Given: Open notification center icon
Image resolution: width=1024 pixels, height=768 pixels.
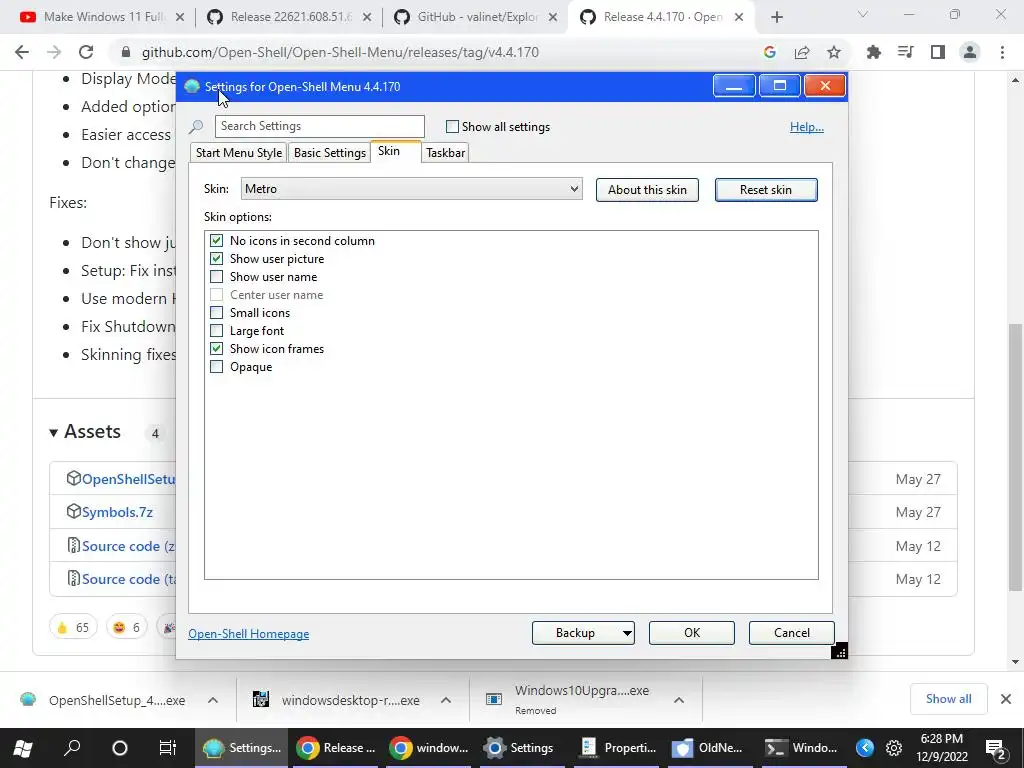Looking at the screenshot, I should pyautogui.click(x=995, y=748).
